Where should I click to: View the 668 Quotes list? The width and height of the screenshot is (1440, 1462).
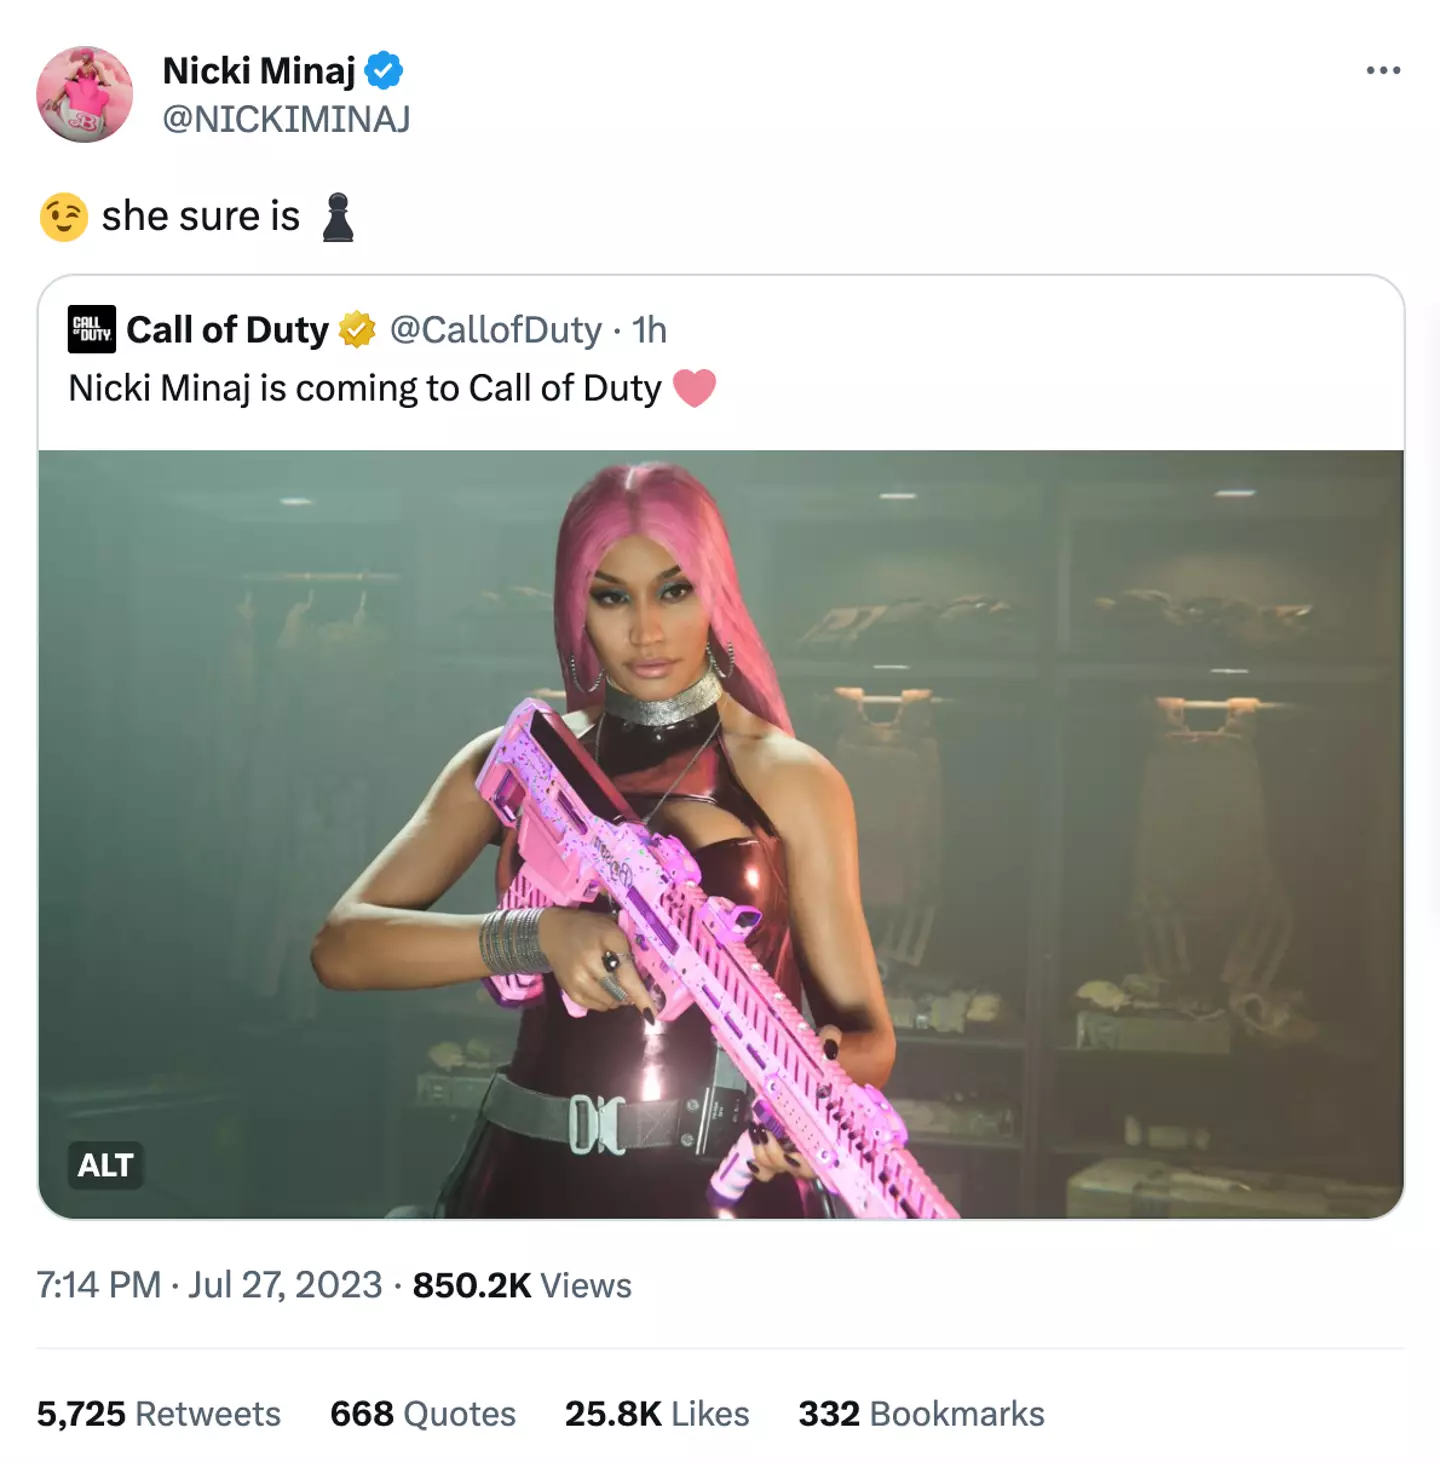423,1414
